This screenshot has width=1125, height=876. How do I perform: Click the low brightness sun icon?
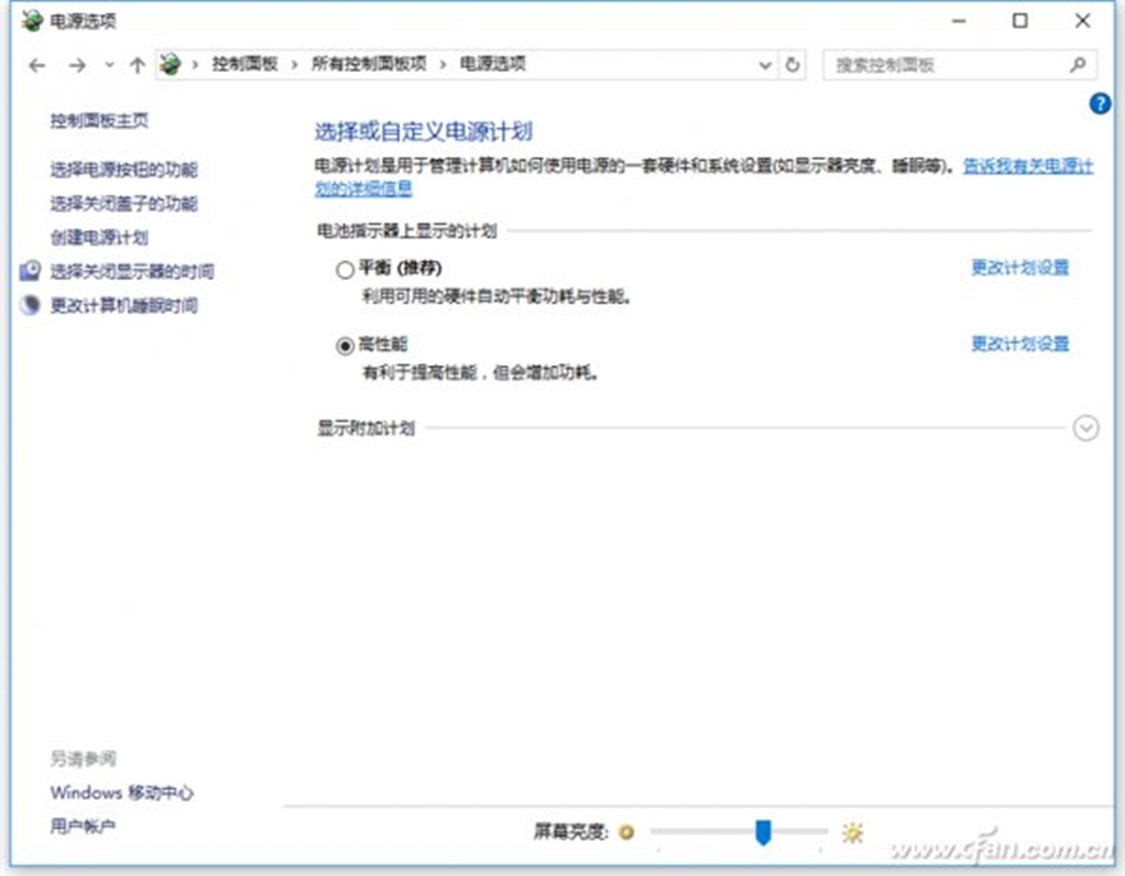[x=626, y=832]
